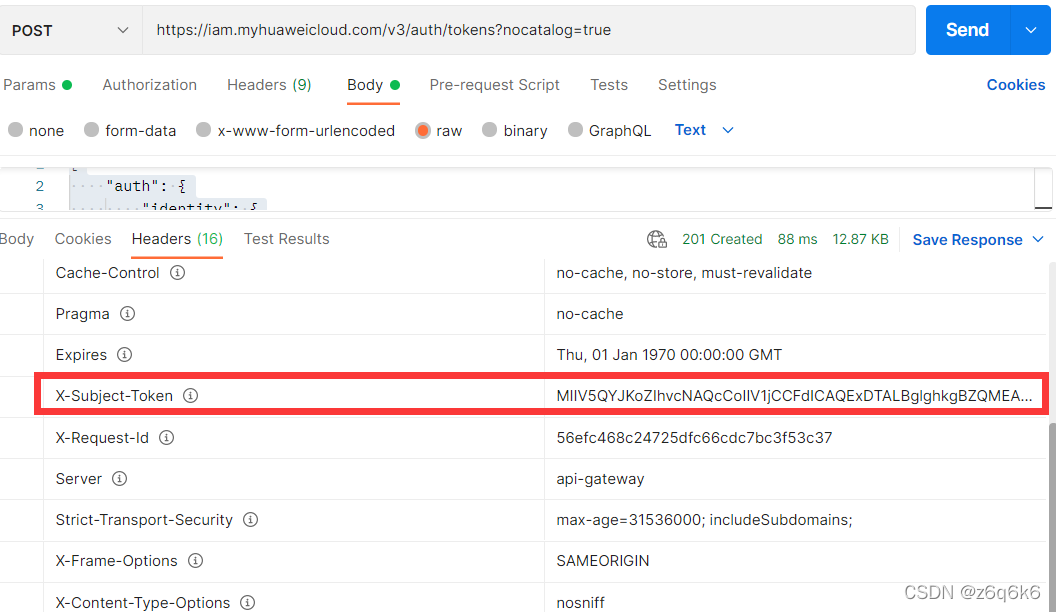
Task: Open the Authorization tab
Action: pyautogui.click(x=150, y=85)
